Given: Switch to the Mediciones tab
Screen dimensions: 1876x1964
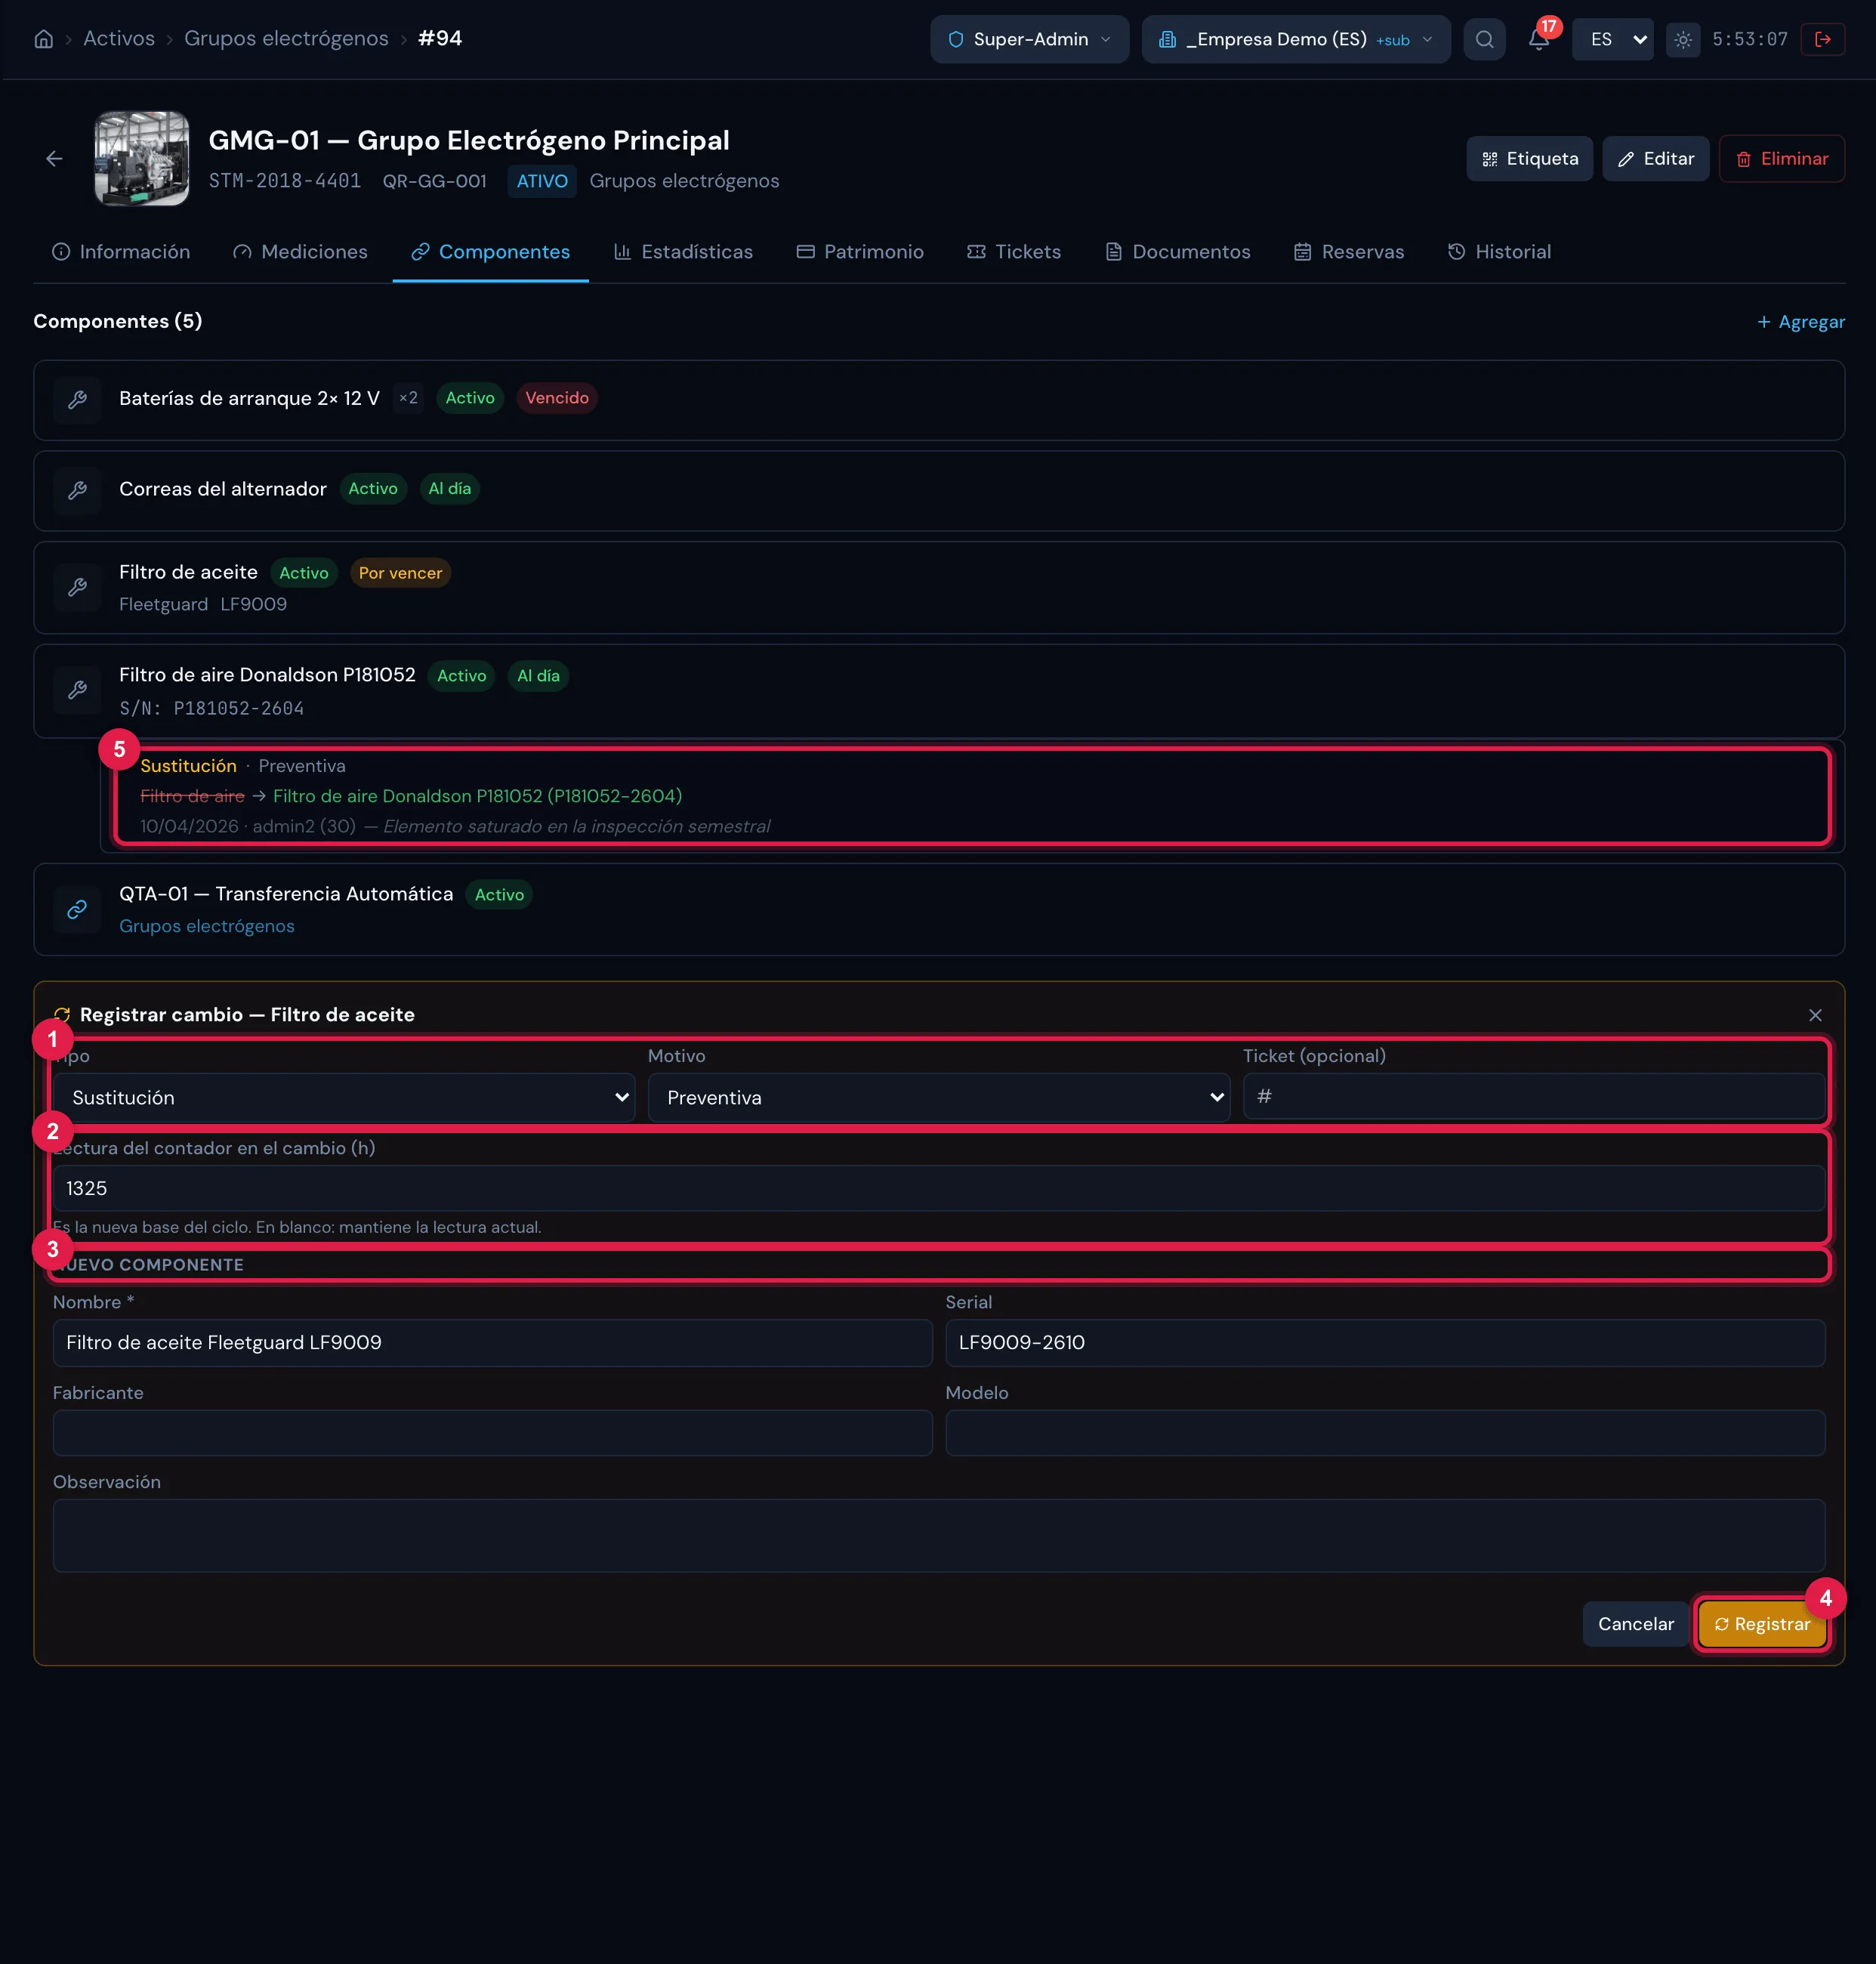Looking at the screenshot, I should pyautogui.click(x=300, y=252).
